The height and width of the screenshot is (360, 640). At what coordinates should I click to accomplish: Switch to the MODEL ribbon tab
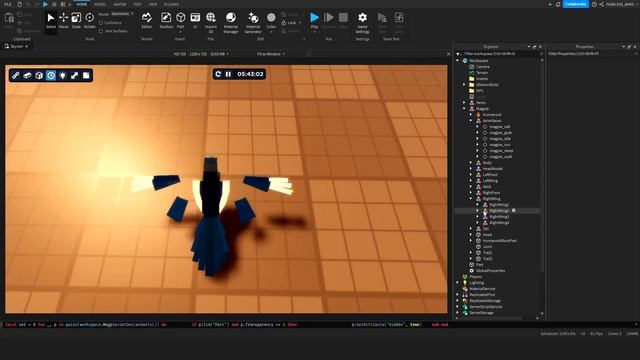click(100, 4)
